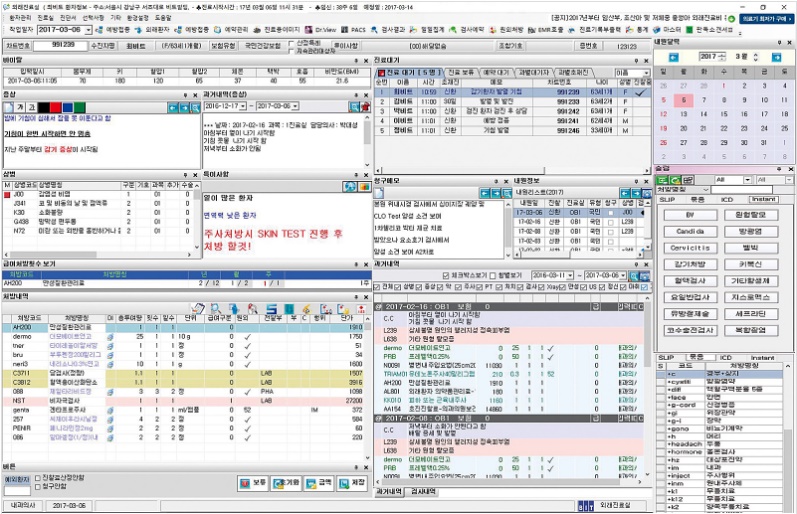Toggle 산정특례 checkbox
The image size is (797, 514).
[291, 43]
